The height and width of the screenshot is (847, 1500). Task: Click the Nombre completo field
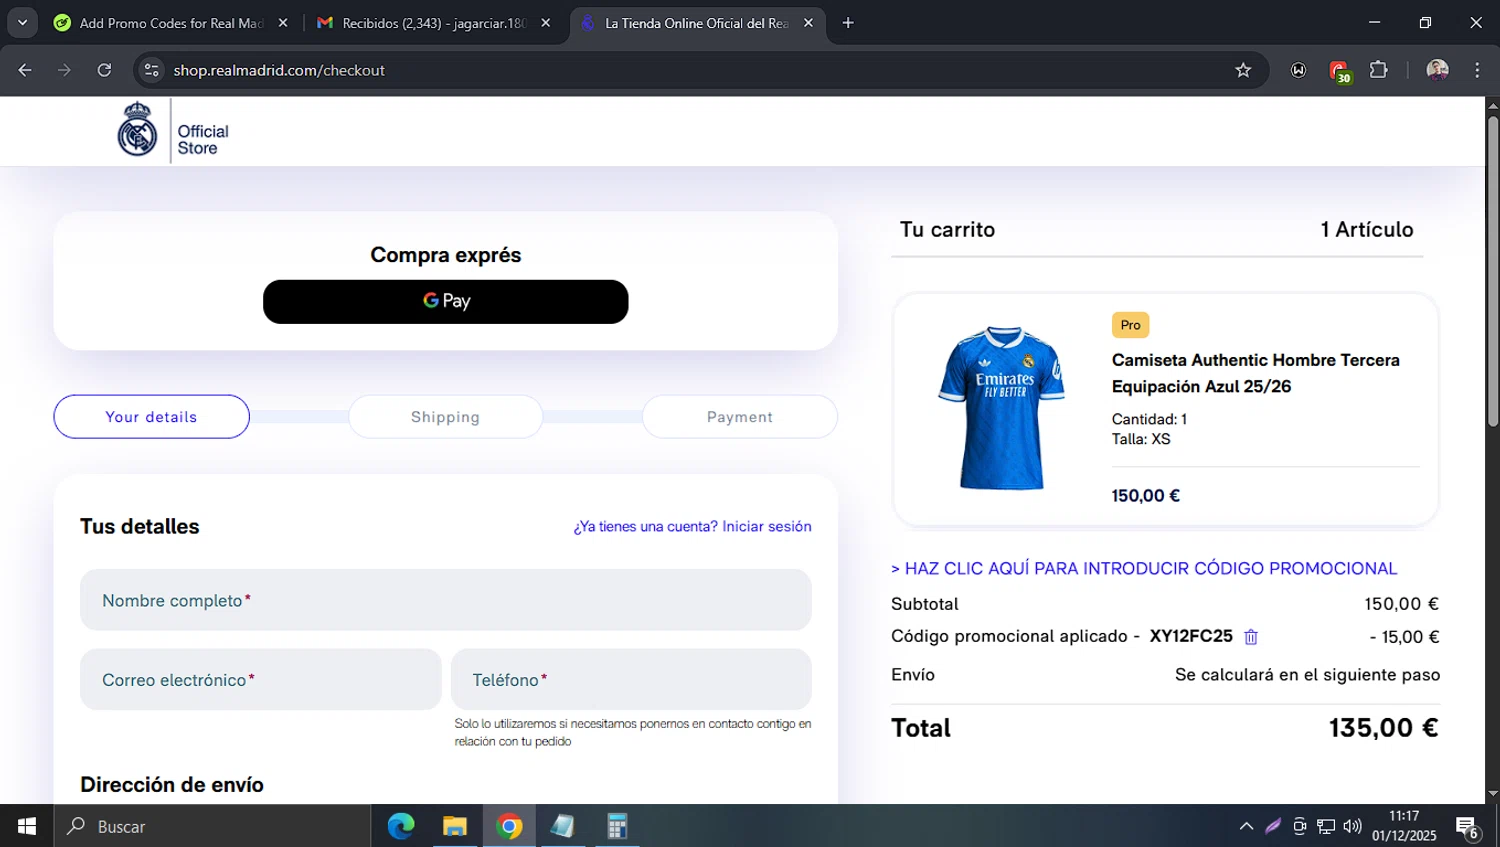point(445,600)
